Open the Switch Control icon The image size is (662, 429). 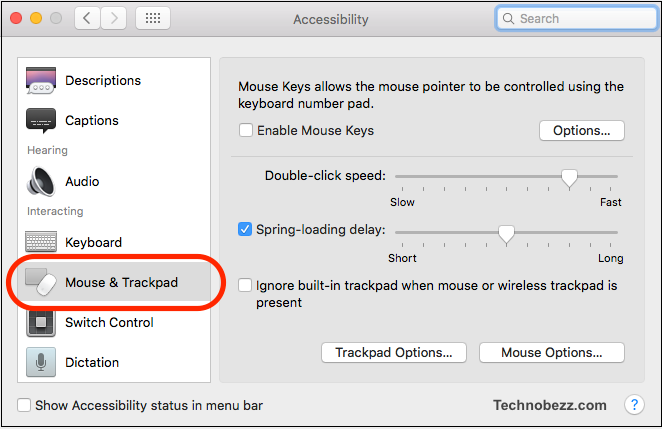click(x=41, y=323)
